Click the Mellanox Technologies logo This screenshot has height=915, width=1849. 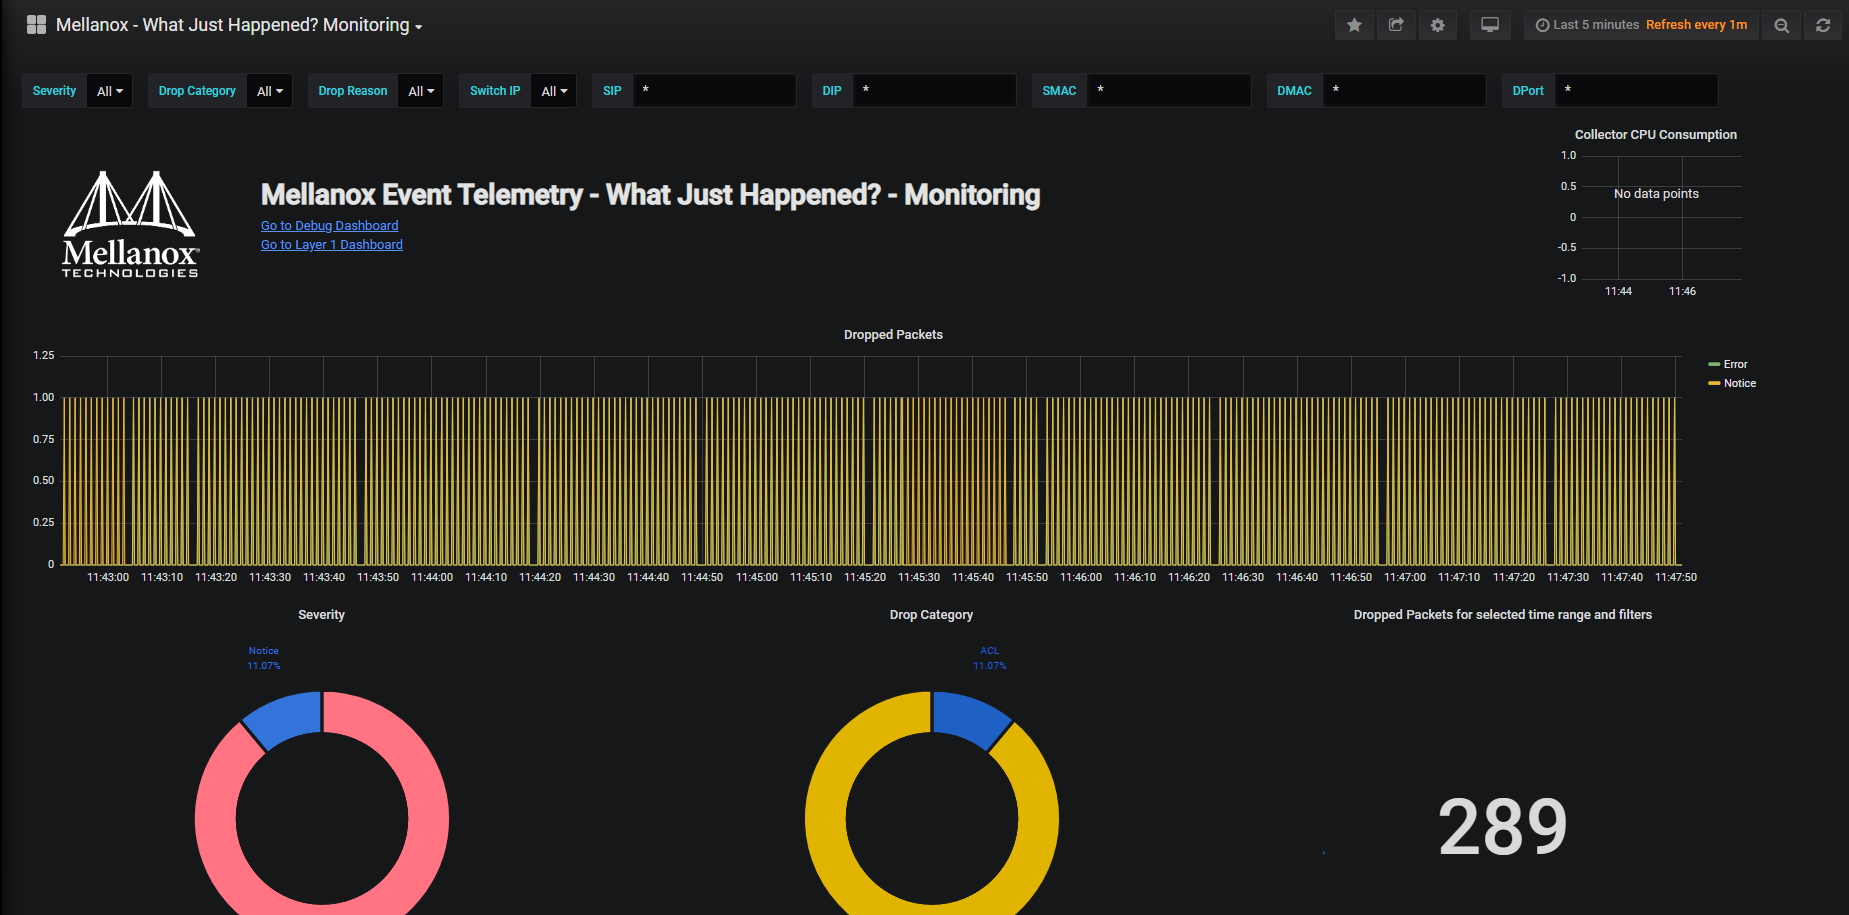pyautogui.click(x=130, y=224)
